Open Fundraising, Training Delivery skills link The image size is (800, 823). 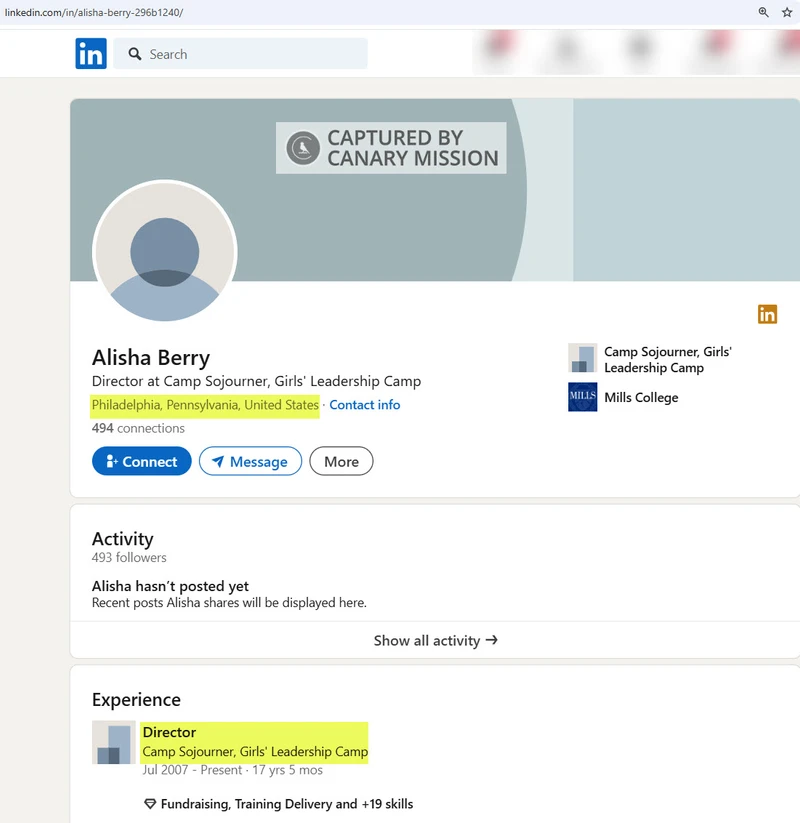pyautogui.click(x=287, y=804)
